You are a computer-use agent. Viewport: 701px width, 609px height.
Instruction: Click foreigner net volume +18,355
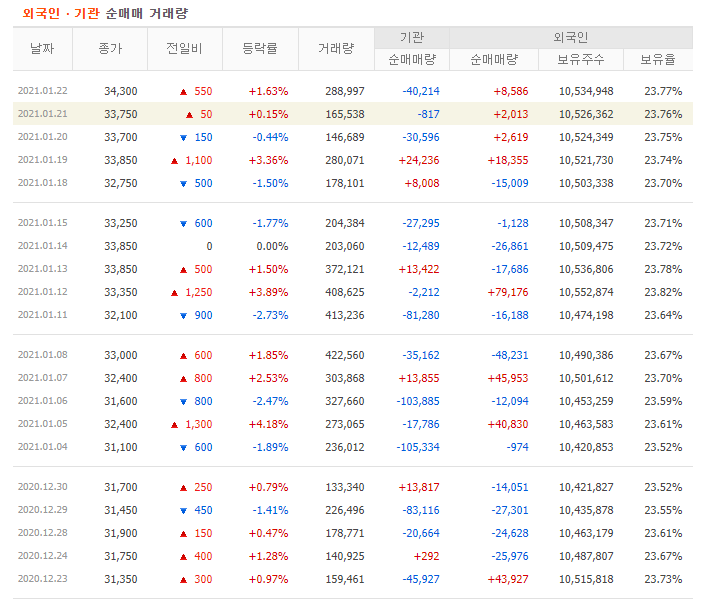point(508,160)
